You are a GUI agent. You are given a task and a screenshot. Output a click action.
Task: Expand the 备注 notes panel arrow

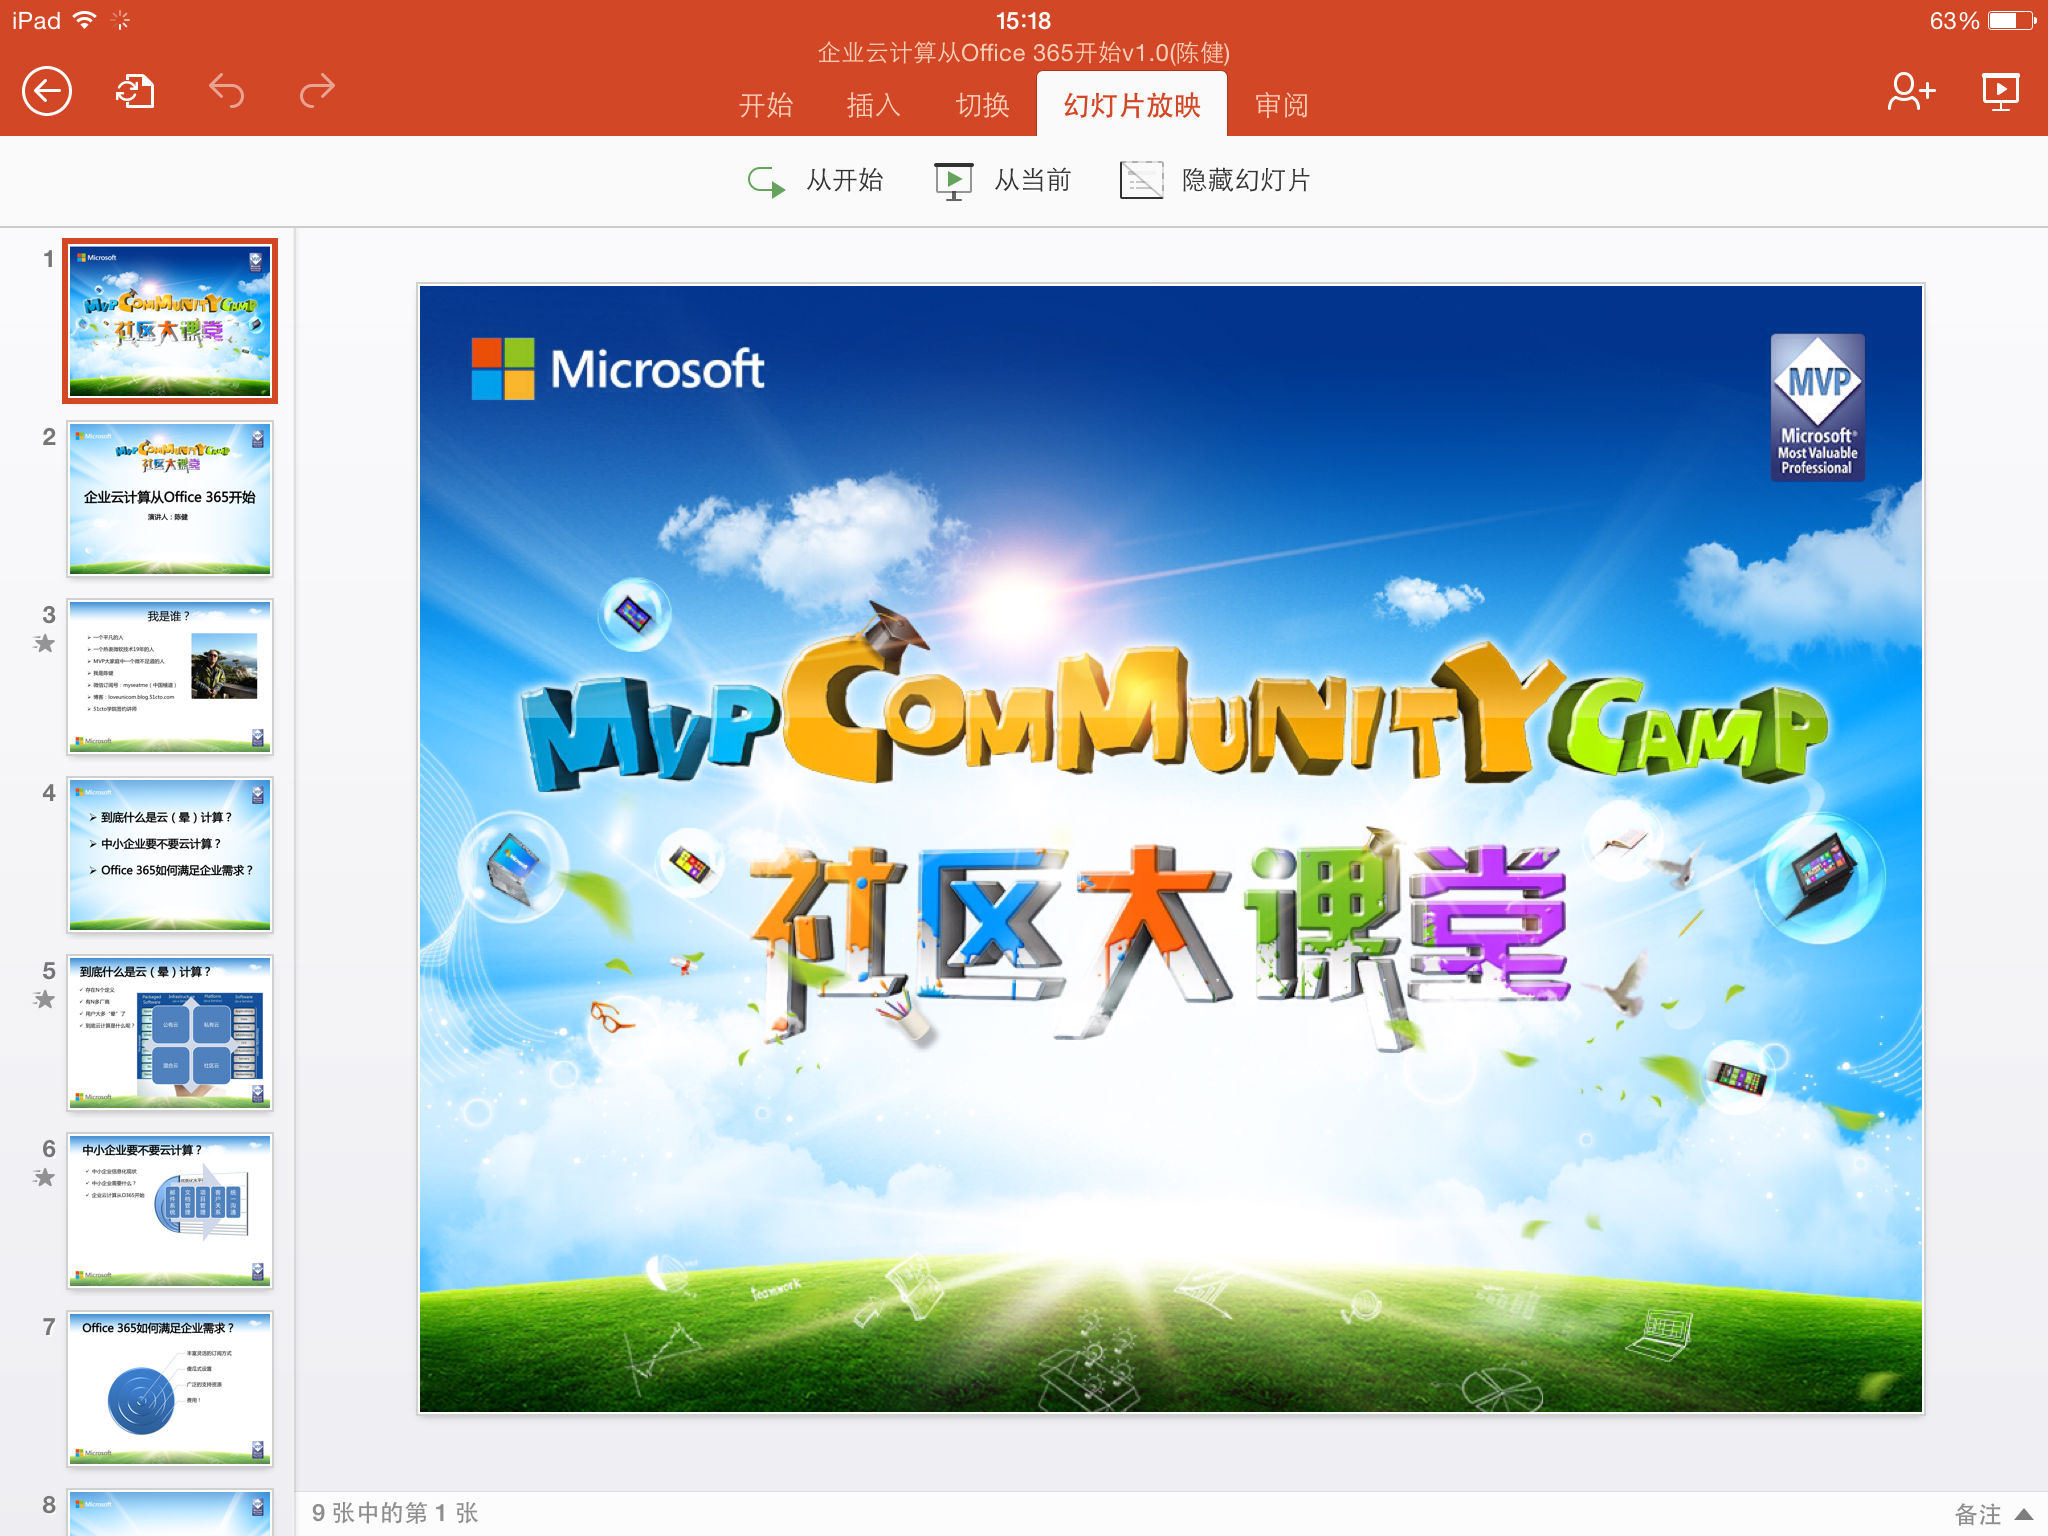tap(2025, 1514)
